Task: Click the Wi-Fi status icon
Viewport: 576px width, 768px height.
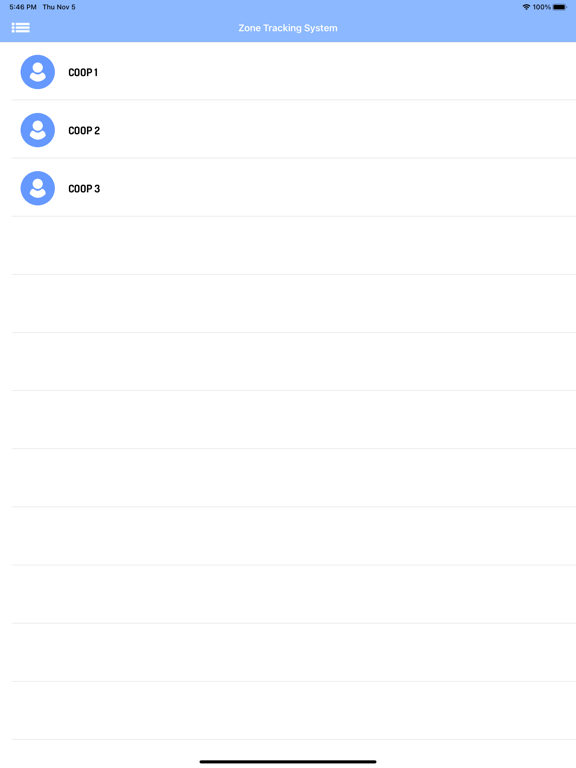Action: coord(527,7)
